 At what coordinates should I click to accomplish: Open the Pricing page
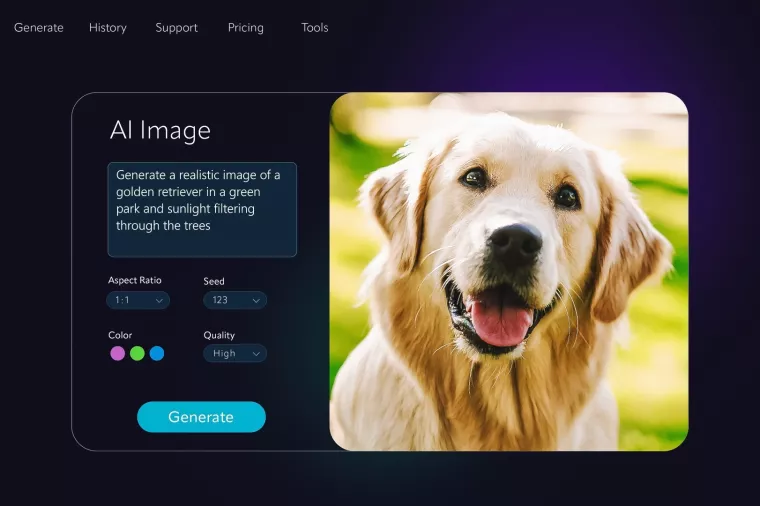click(246, 28)
